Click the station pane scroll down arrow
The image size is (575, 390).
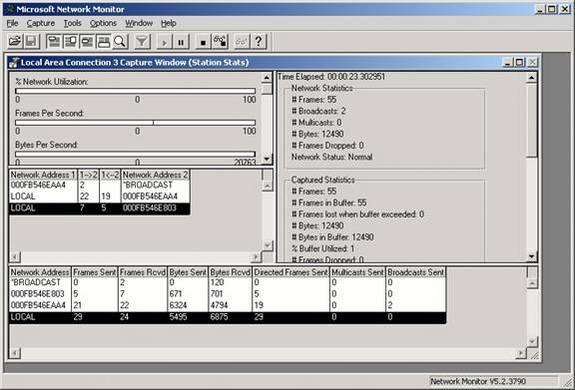pyautogui.click(x=532, y=342)
